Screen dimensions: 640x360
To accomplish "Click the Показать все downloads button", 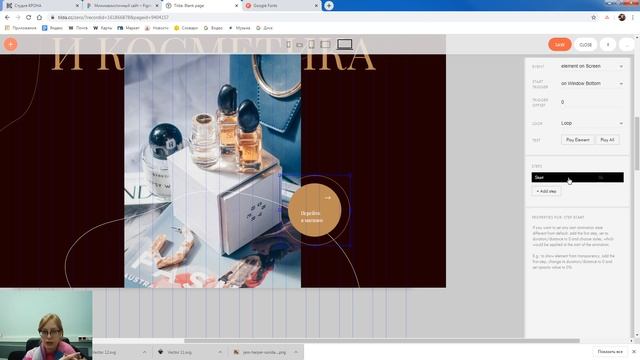I will coord(610,352).
